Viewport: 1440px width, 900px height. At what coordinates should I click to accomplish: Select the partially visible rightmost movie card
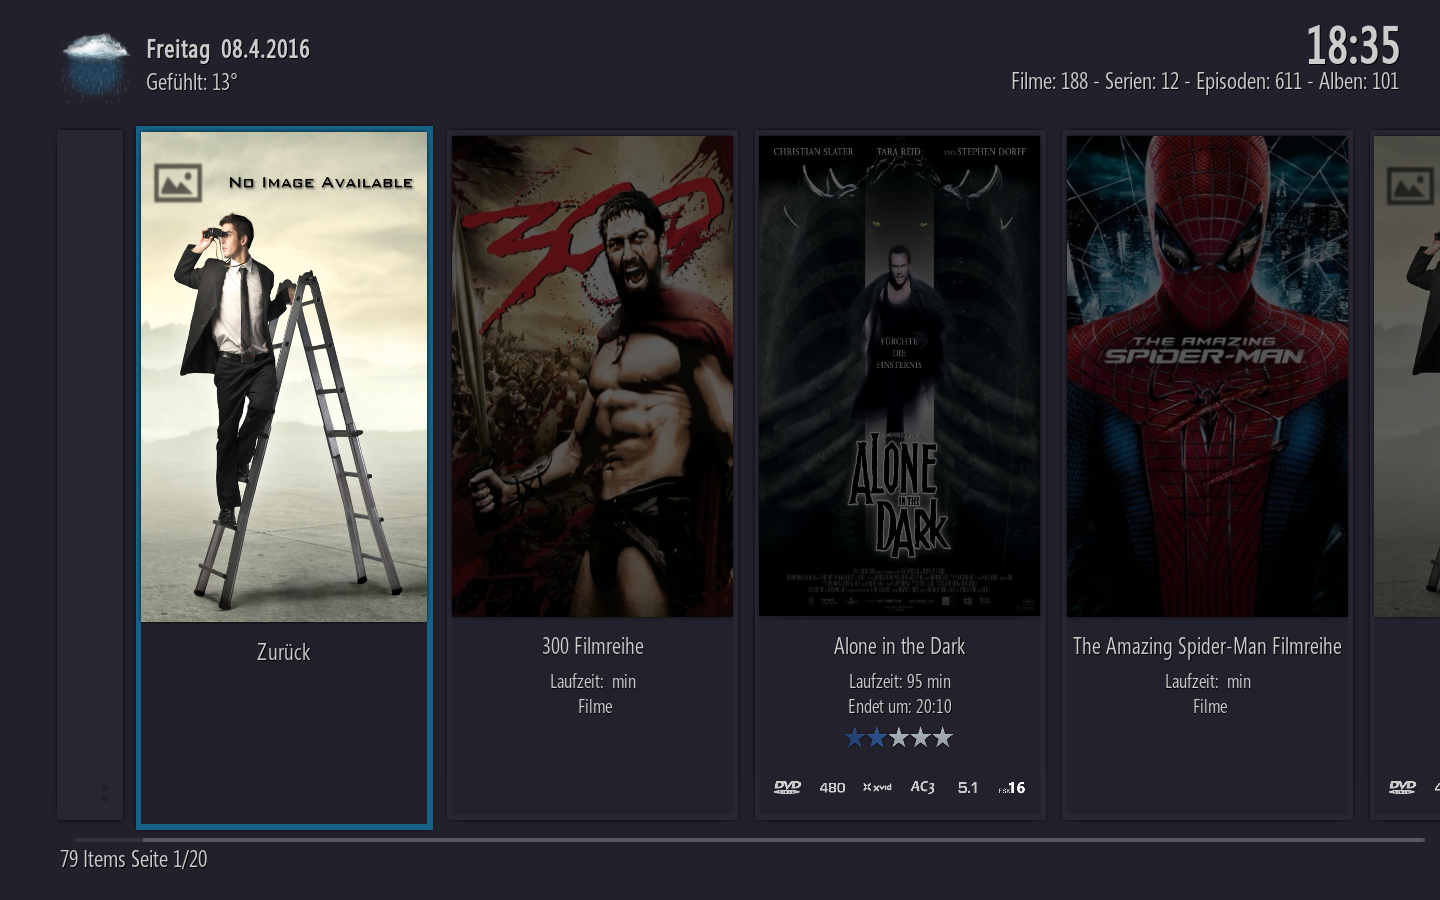[x=1405, y=475]
